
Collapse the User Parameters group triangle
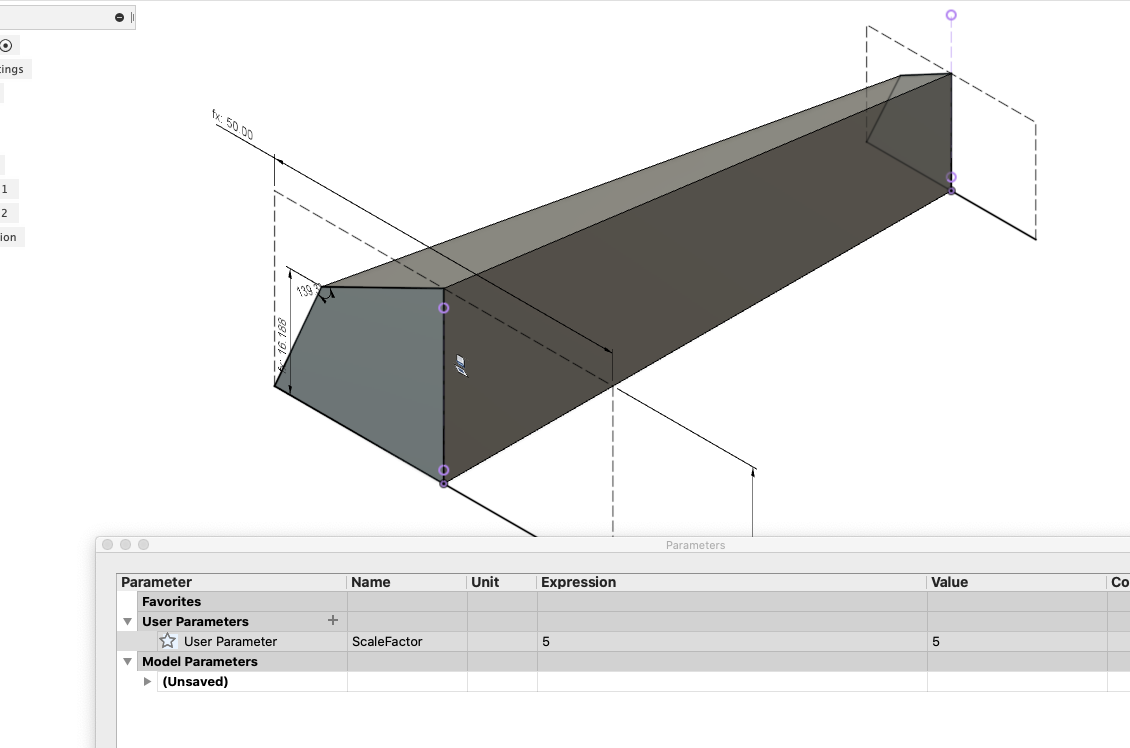(x=128, y=621)
